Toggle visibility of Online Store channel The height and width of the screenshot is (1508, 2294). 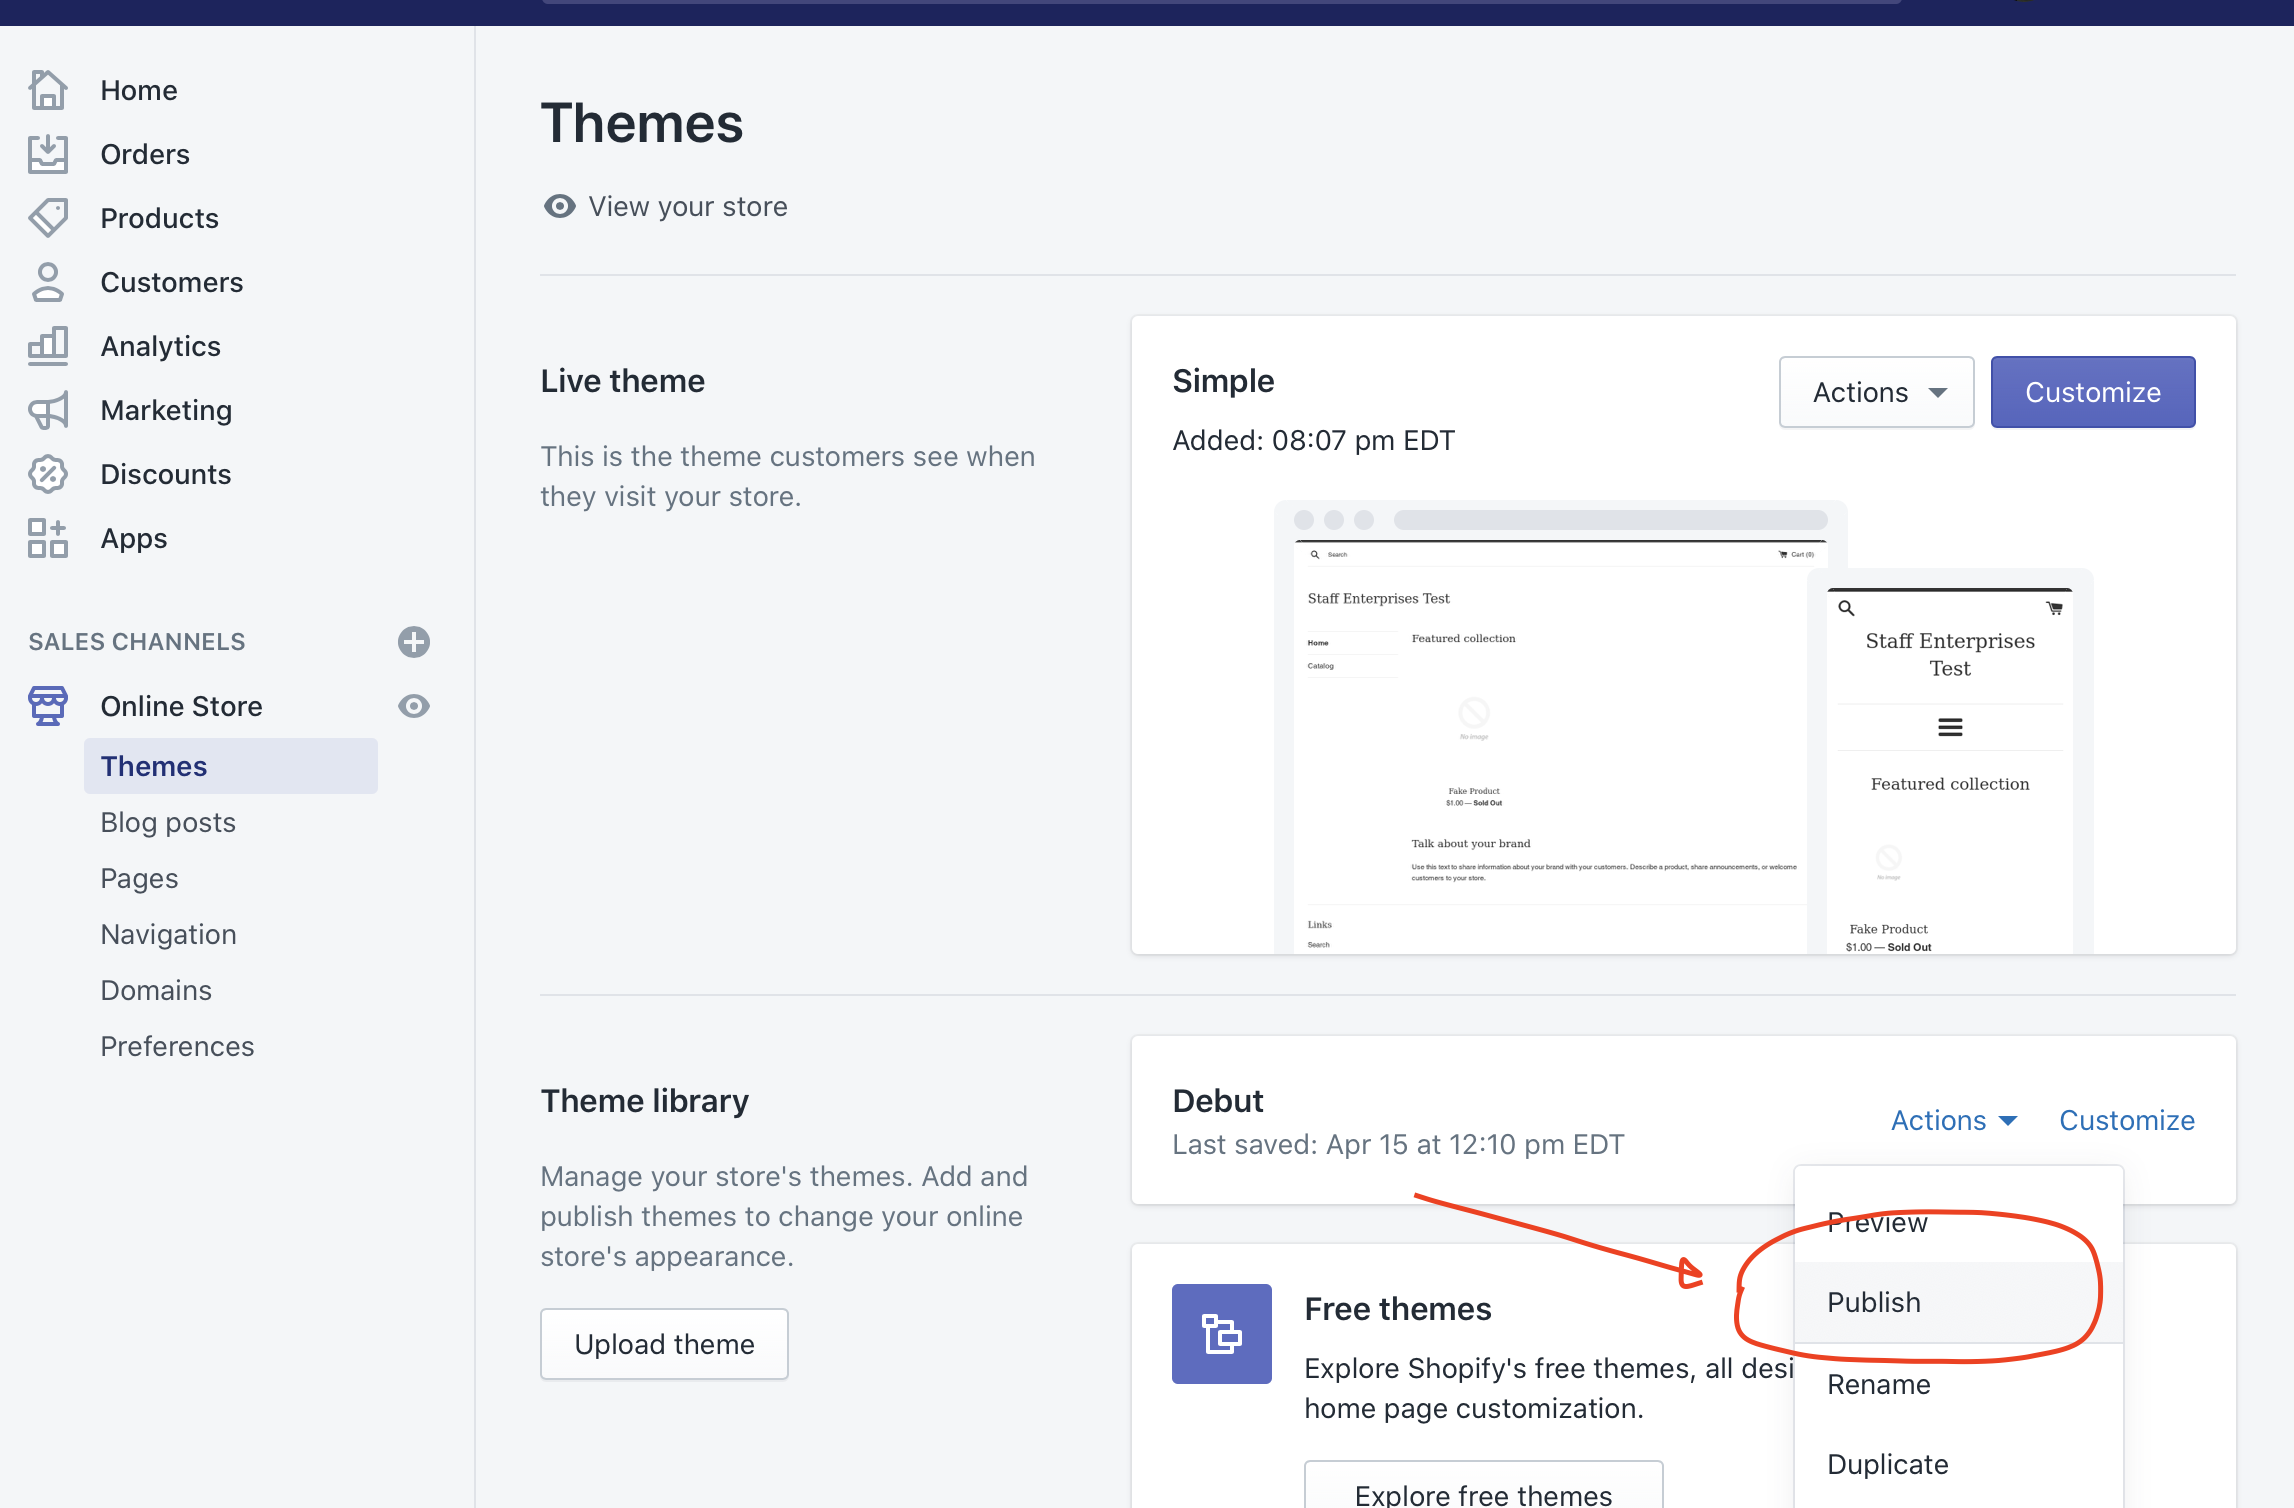click(414, 704)
